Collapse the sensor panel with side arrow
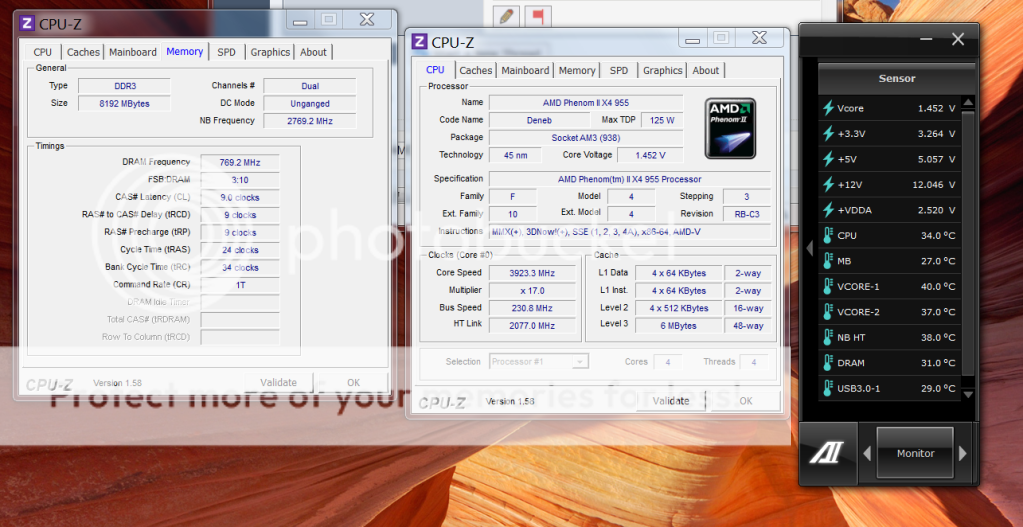This screenshot has width=1023, height=527. pyautogui.click(x=811, y=248)
